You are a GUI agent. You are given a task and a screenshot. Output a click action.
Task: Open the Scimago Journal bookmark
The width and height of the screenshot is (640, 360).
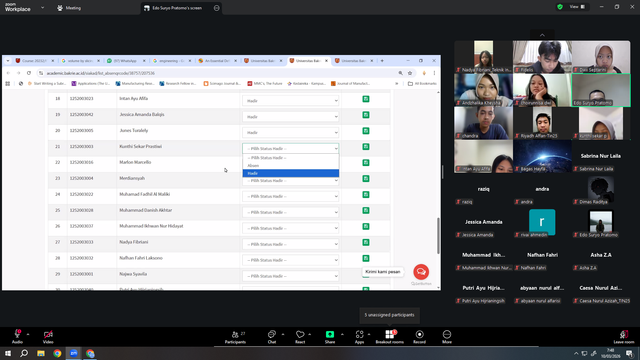[x=222, y=84]
